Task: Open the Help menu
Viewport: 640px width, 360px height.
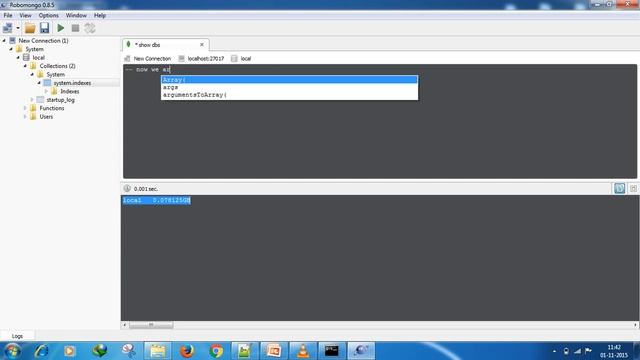Action: (x=100, y=15)
